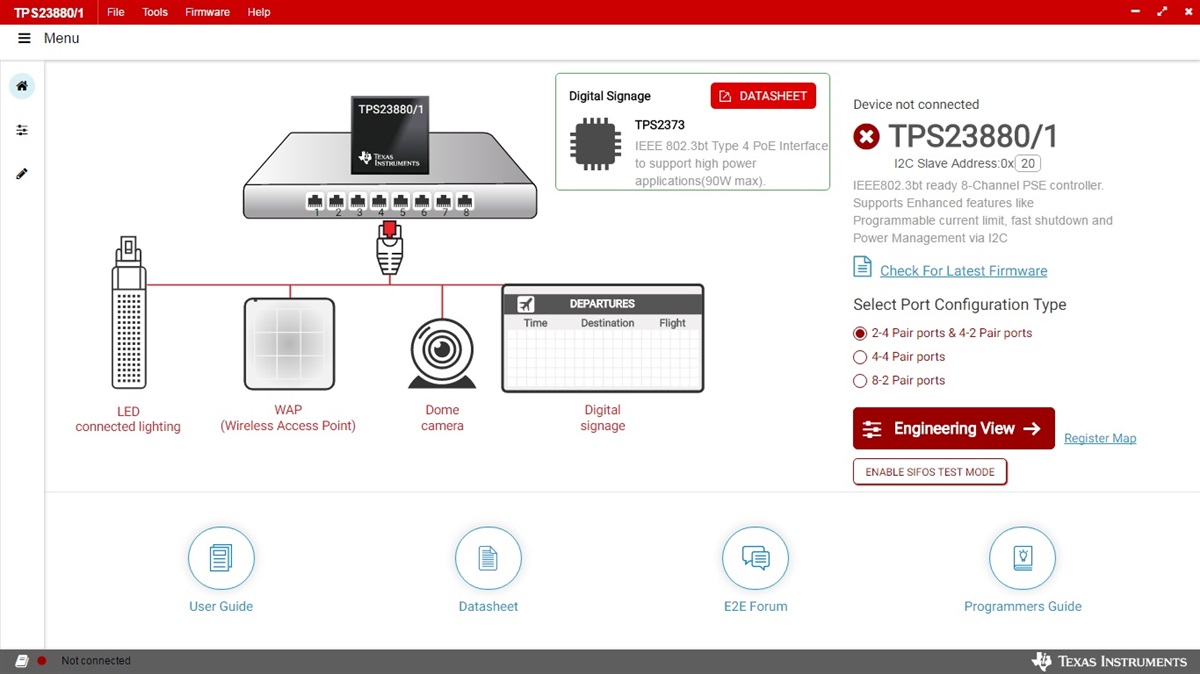The width and height of the screenshot is (1200, 674).
Task: Open the Register Map link
Action: point(1100,438)
